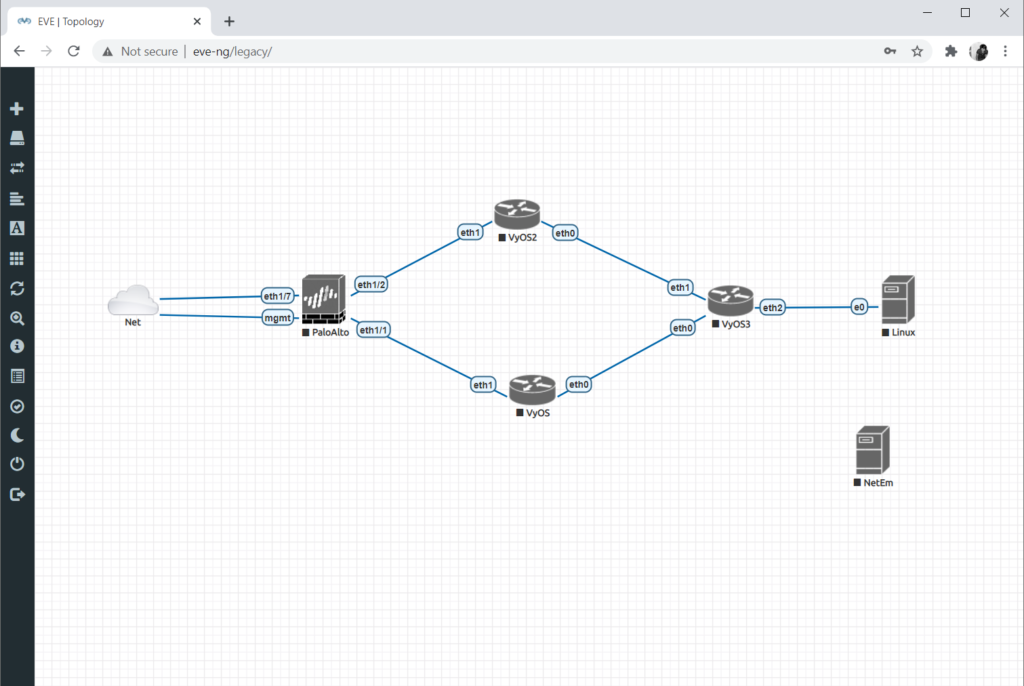Toggle night mode with the moon icon
This screenshot has width=1024, height=686.
17,435
